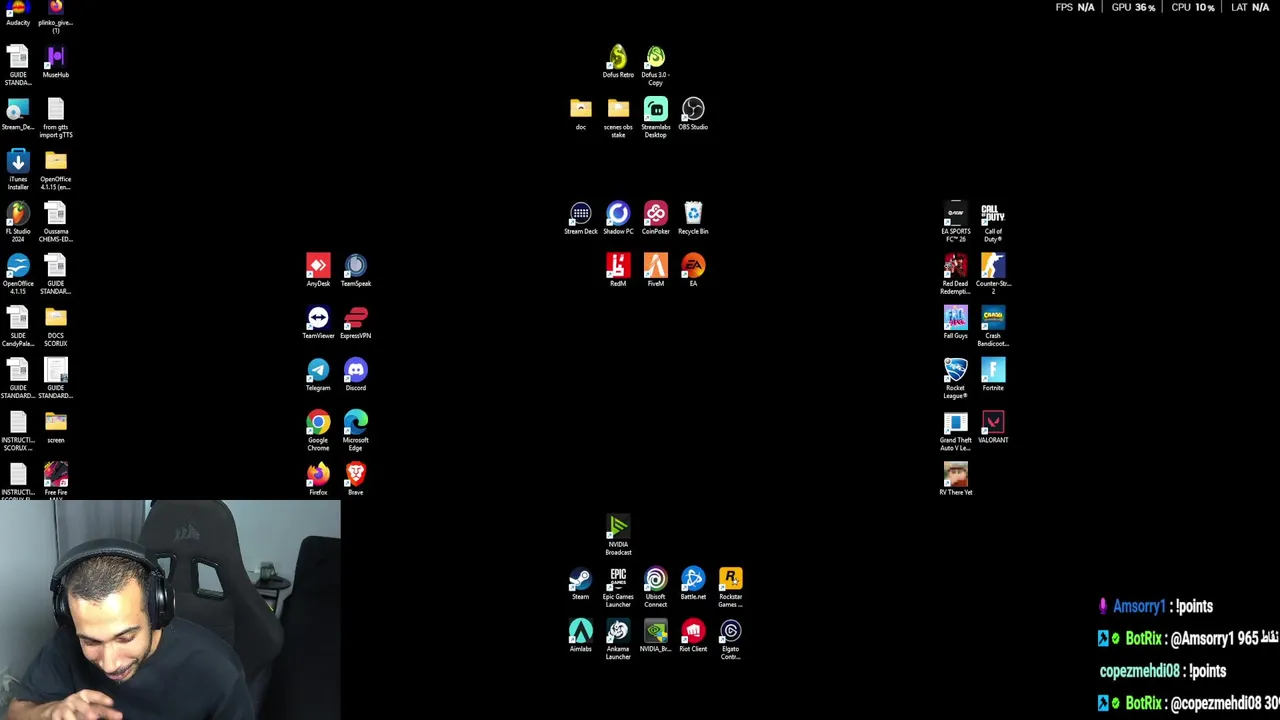Launch the TeamSpeak shortcut
1280x720 pixels.
coord(356,271)
